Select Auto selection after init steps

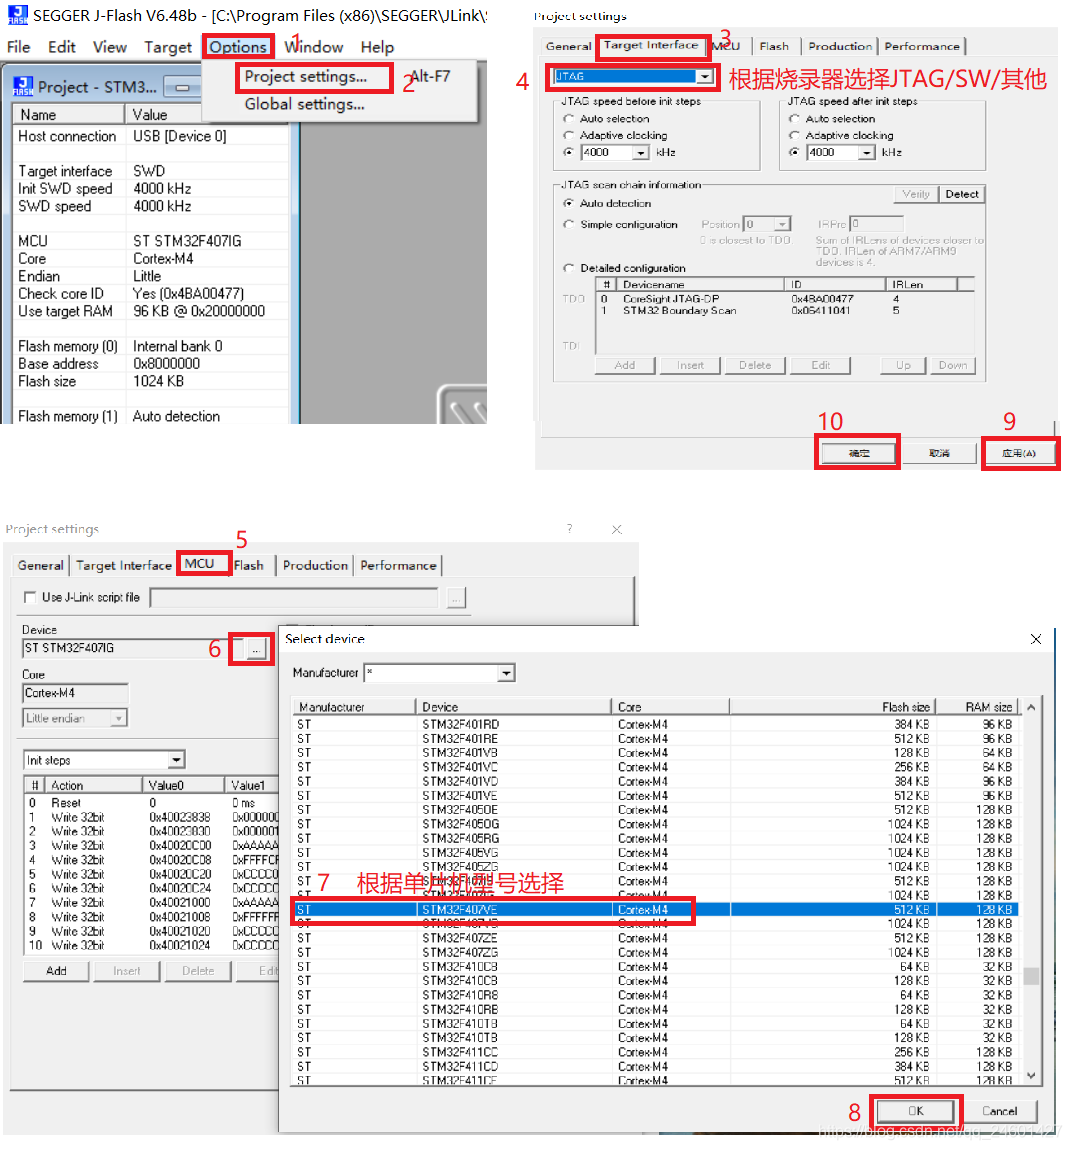click(x=794, y=119)
